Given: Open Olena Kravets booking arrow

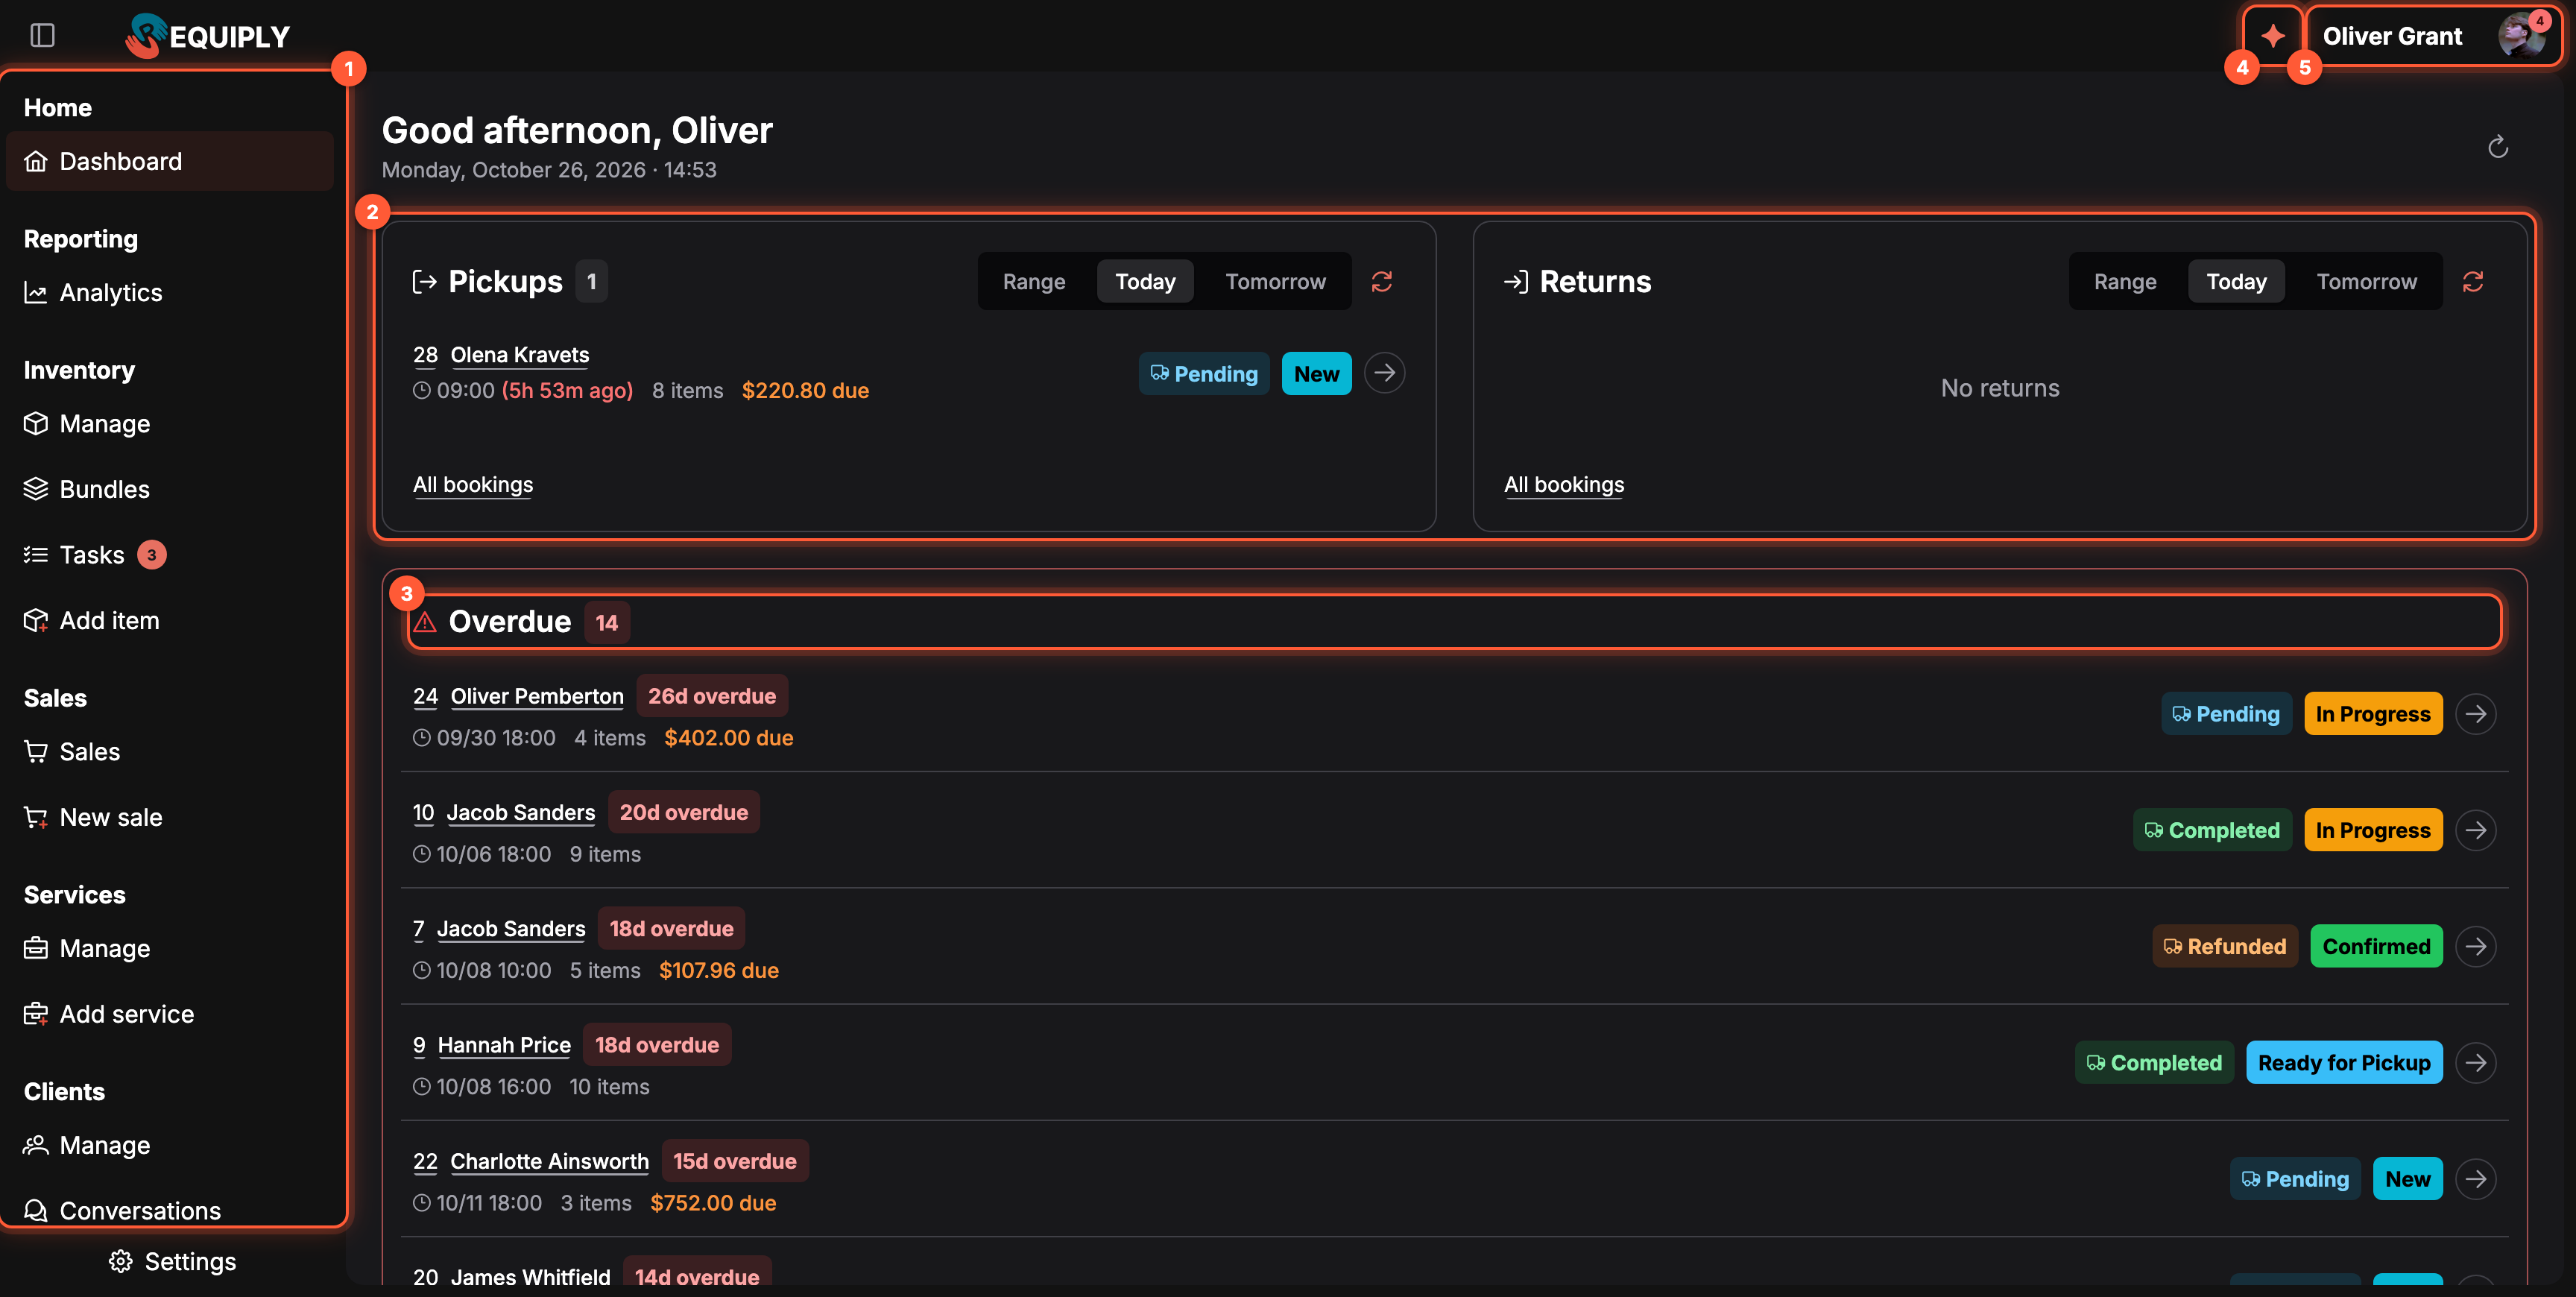Looking at the screenshot, I should (1385, 373).
